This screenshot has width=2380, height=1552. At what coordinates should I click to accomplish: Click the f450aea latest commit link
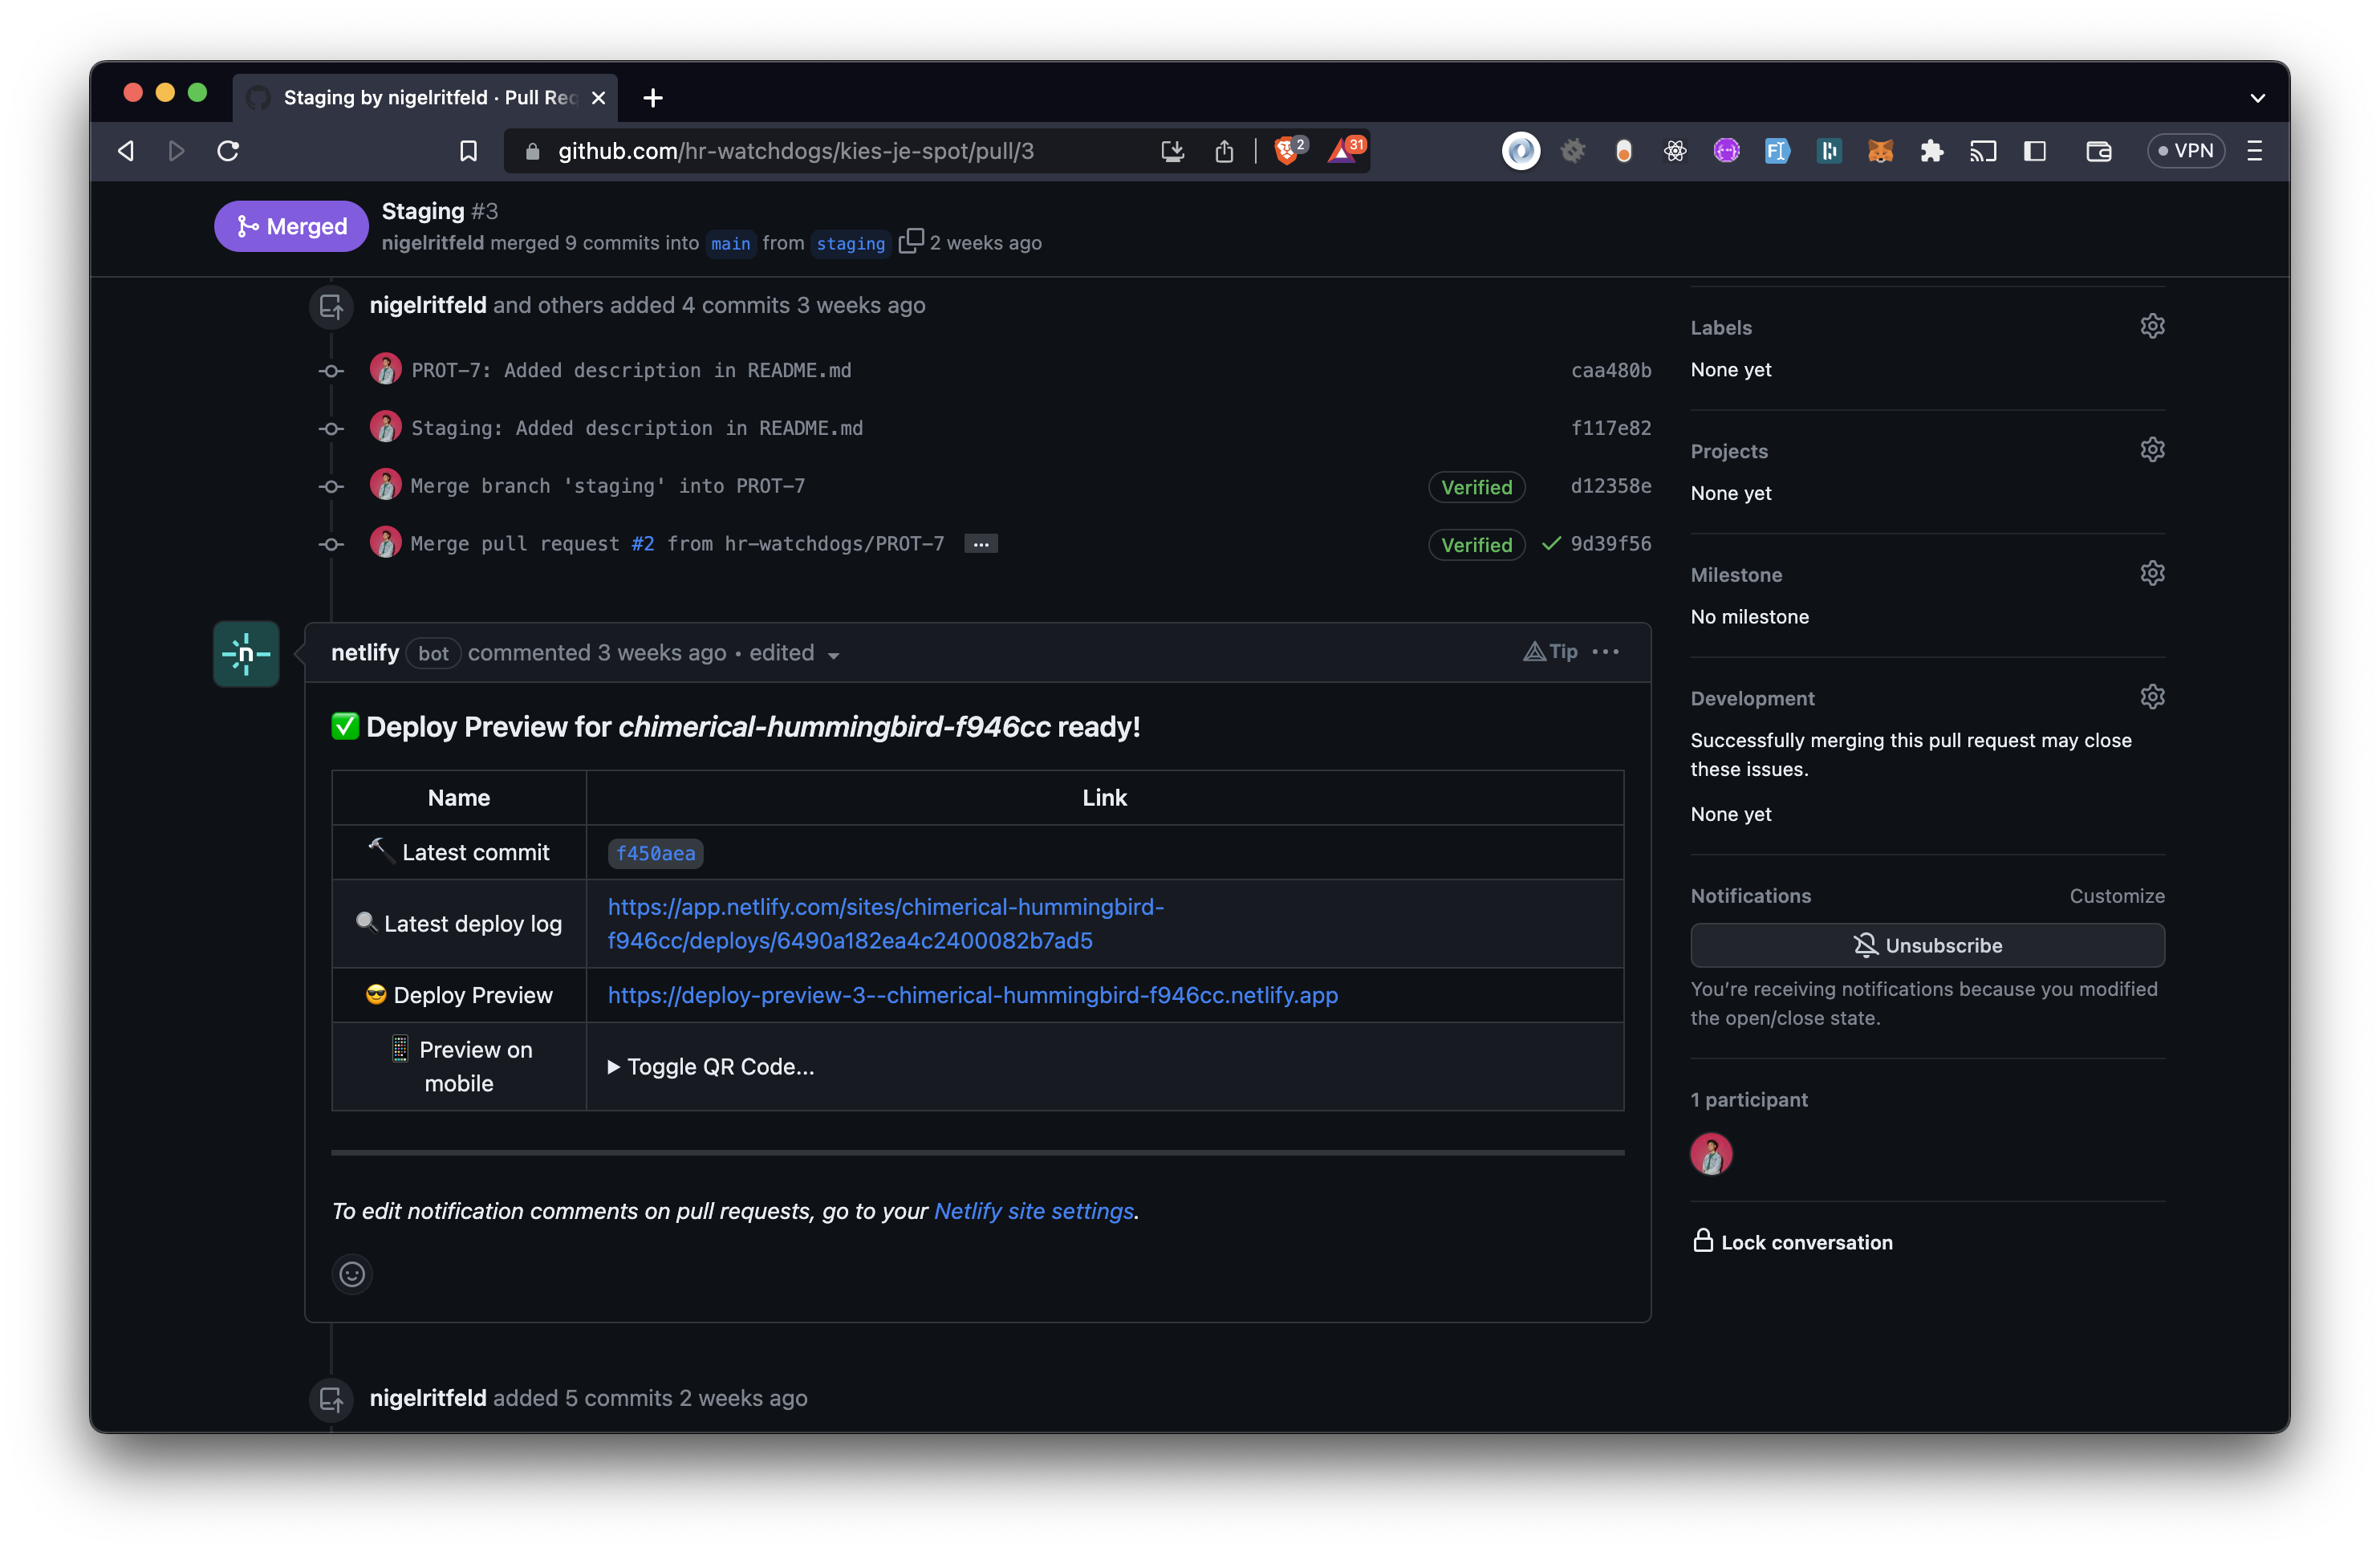pyautogui.click(x=655, y=853)
